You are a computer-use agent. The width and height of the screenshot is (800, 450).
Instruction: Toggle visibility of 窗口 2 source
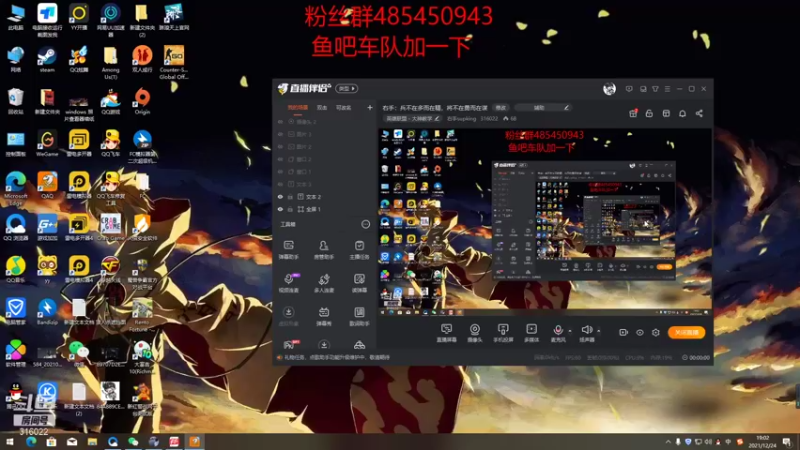coord(280,159)
